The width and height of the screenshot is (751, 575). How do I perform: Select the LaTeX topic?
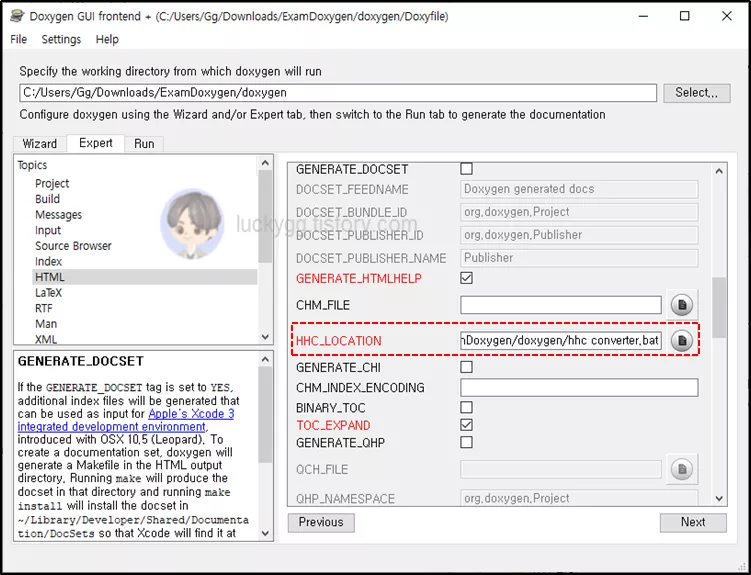point(48,293)
